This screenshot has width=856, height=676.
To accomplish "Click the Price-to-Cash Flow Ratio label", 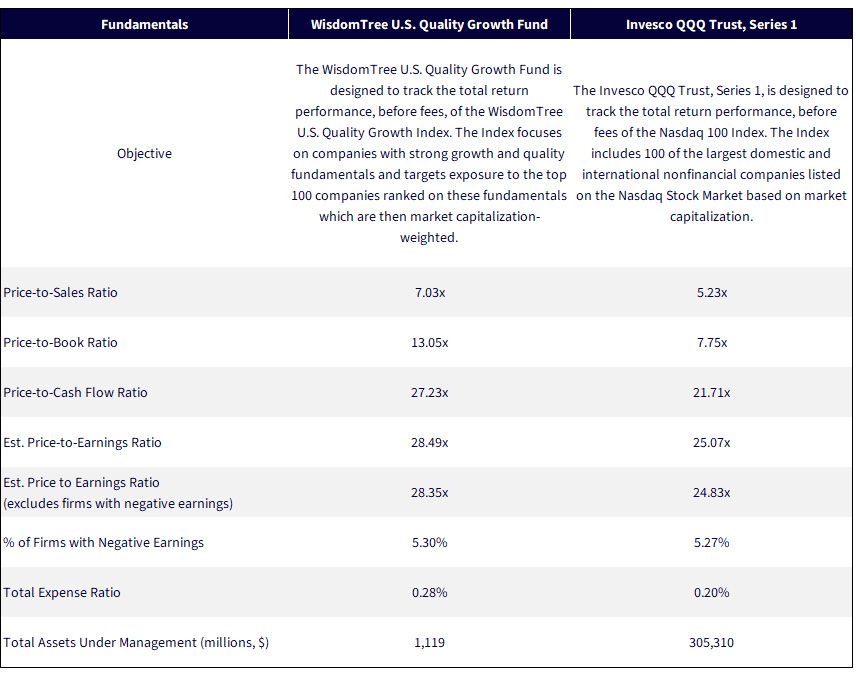I will (x=75, y=393).
